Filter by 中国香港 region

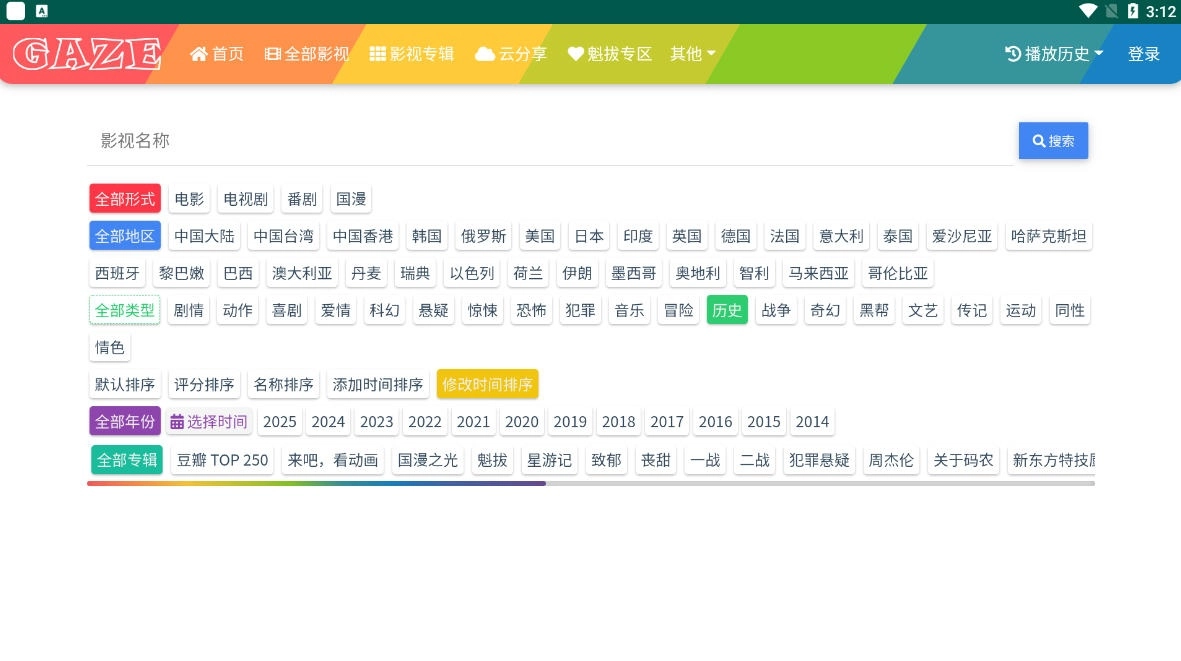coord(363,237)
